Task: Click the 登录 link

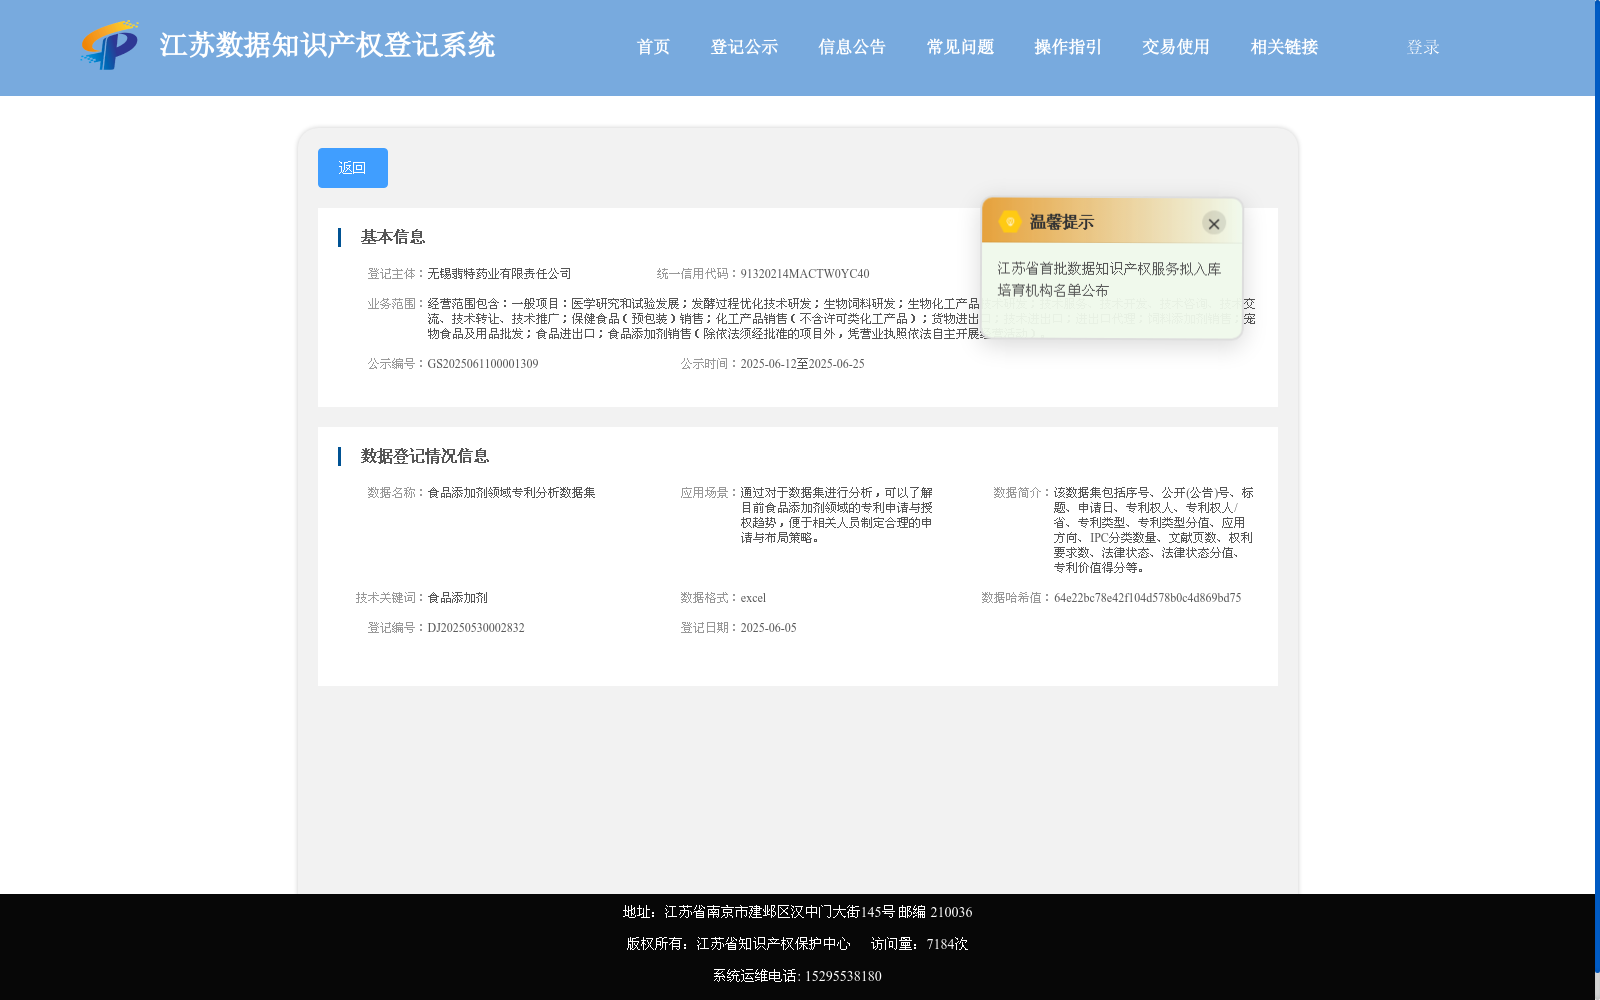Action: tap(1423, 47)
